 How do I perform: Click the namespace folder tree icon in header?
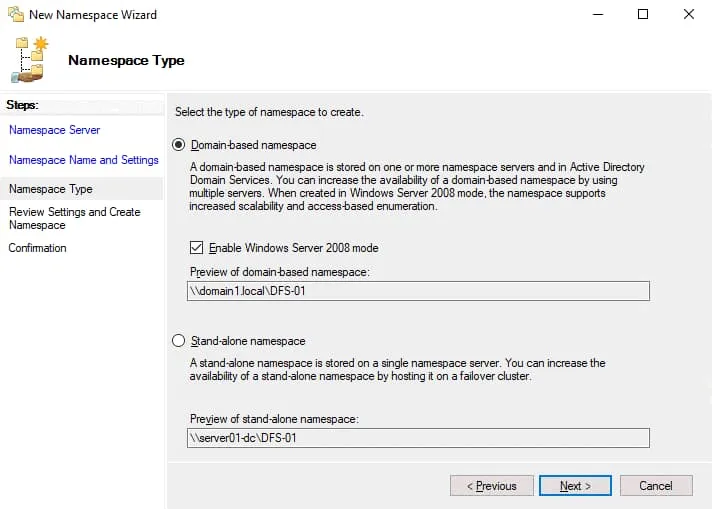(x=30, y=60)
